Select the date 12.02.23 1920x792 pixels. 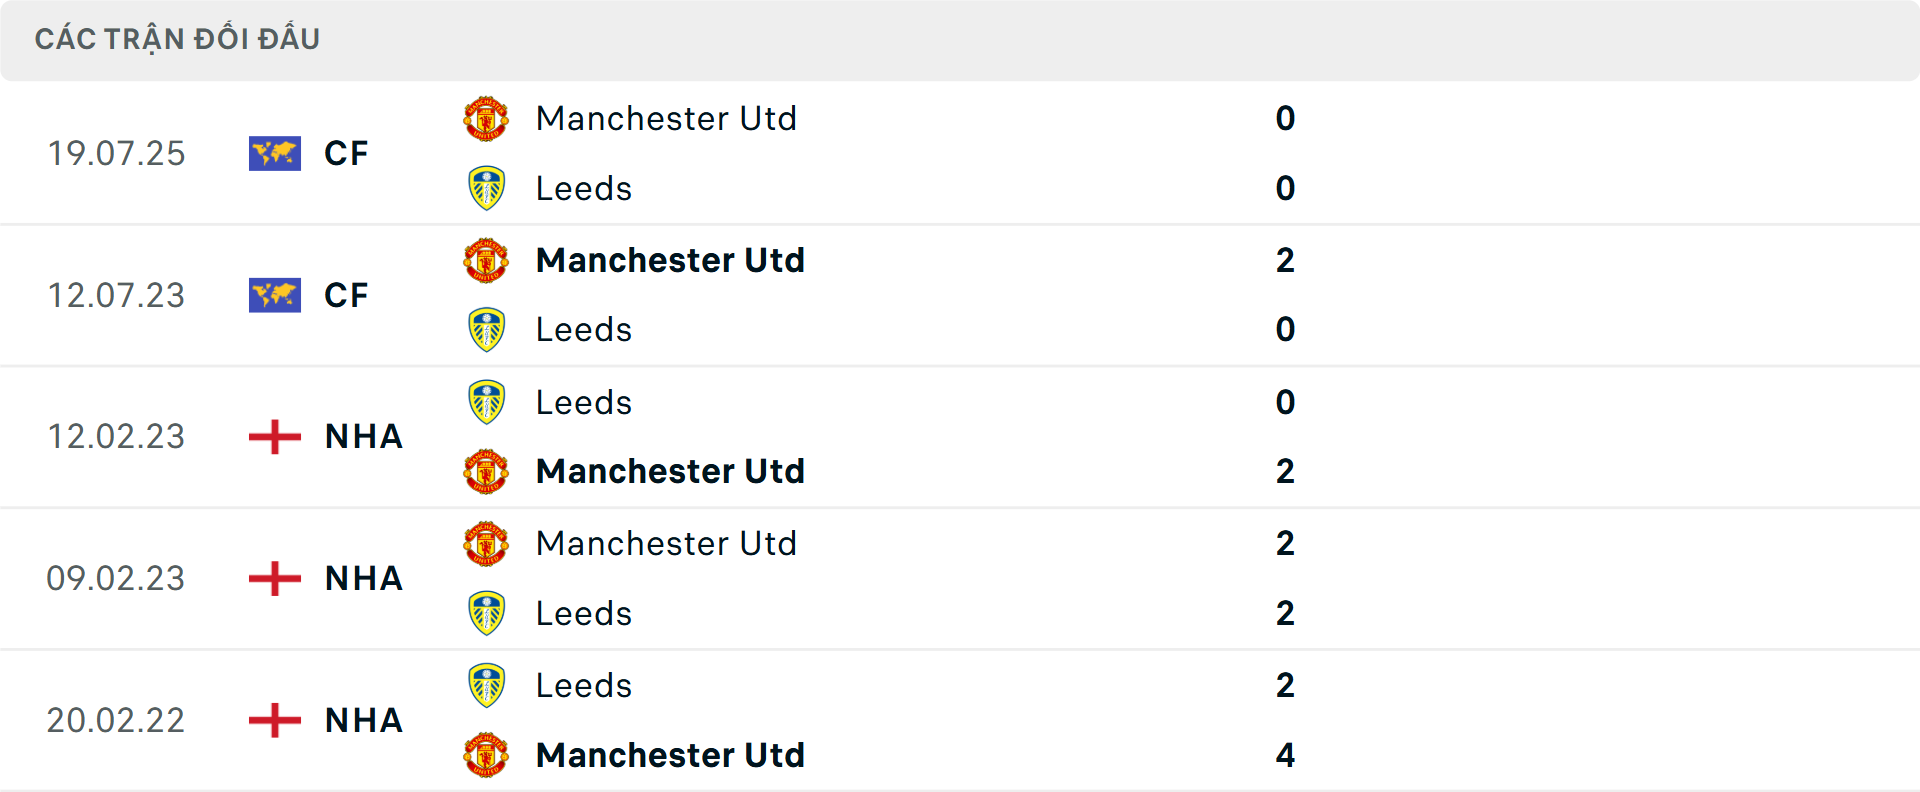116,437
